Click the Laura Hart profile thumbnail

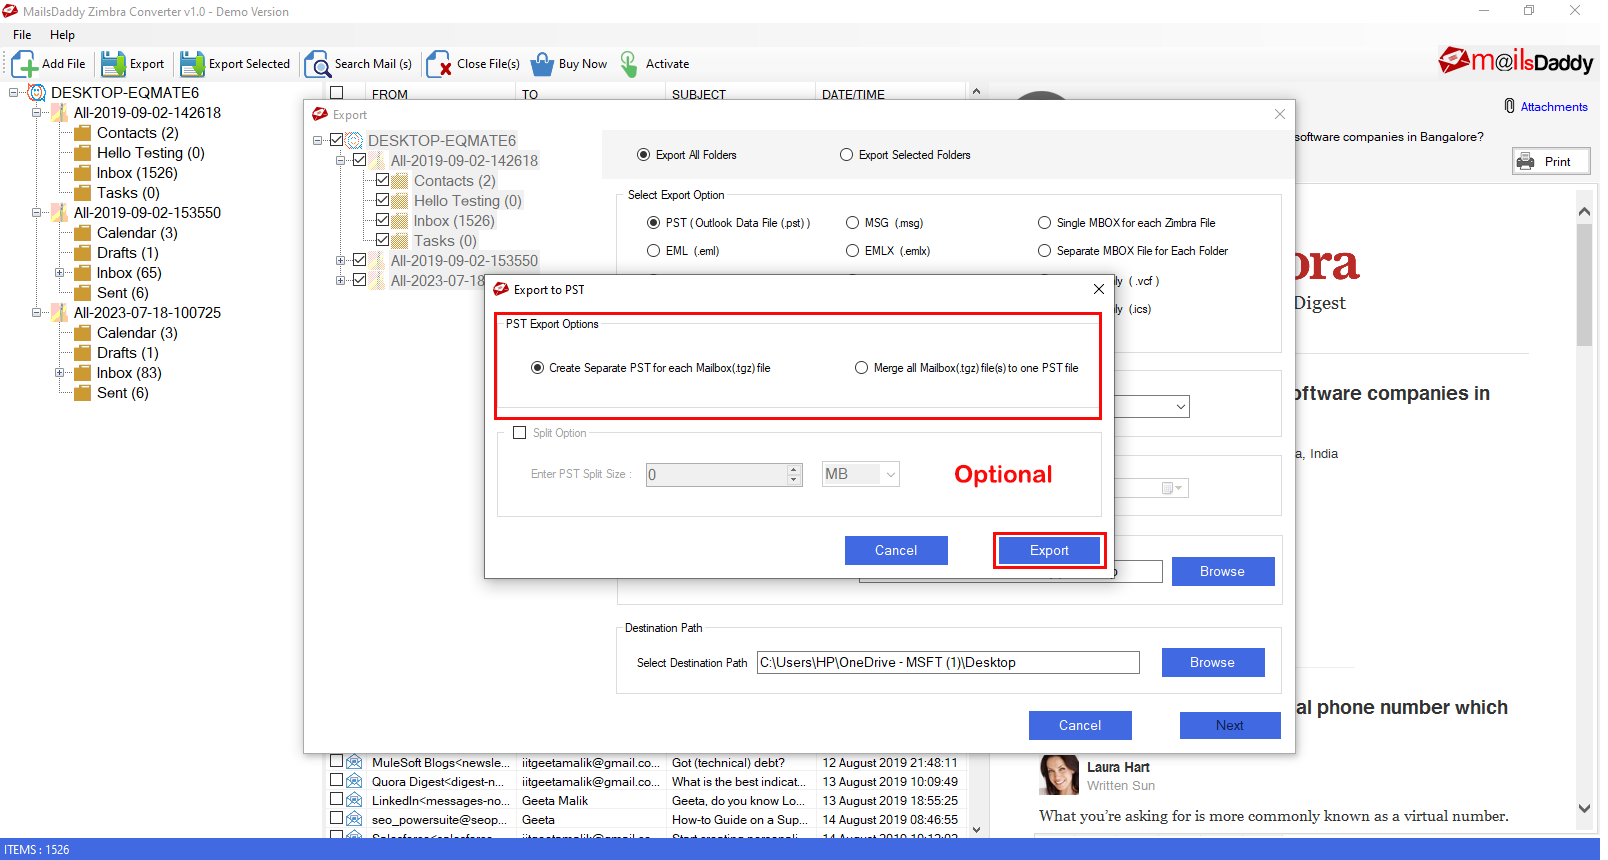coord(1059,775)
